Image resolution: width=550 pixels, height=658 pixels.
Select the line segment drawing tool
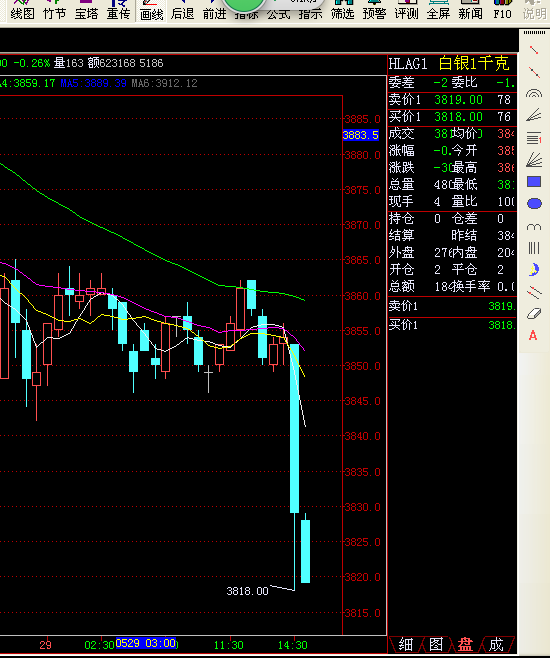[534, 50]
